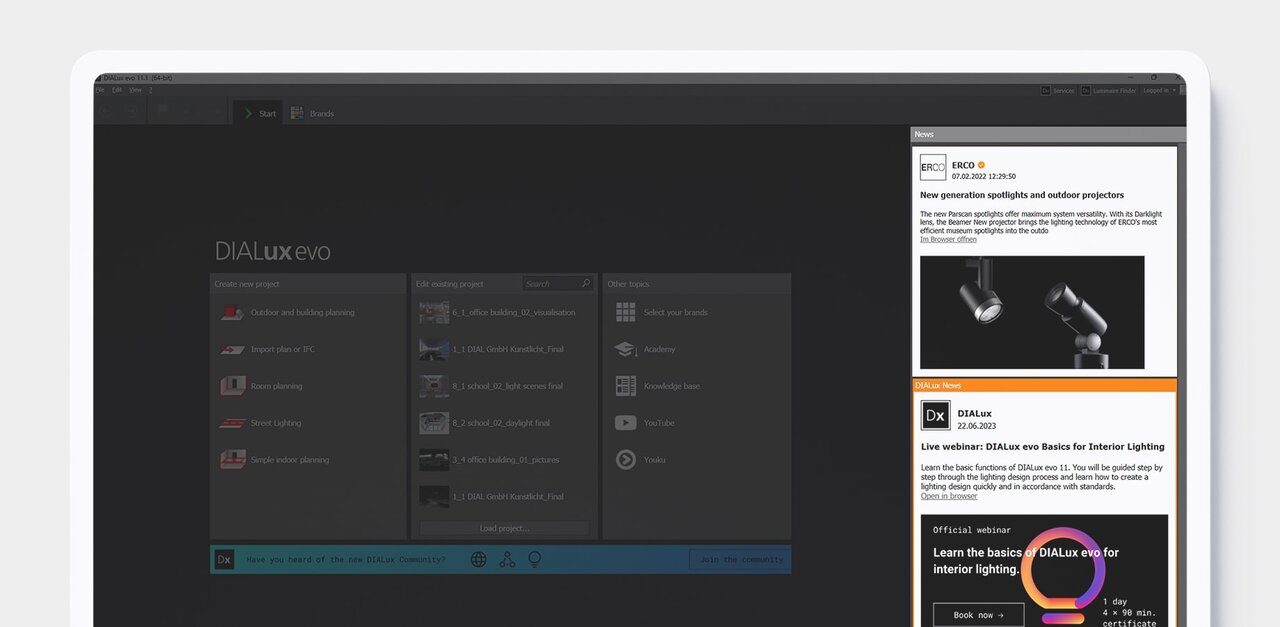Screen dimensions: 1280x627
Task: Open 8_1 school_02_light scenes final thumbnail
Action: (x=434, y=386)
